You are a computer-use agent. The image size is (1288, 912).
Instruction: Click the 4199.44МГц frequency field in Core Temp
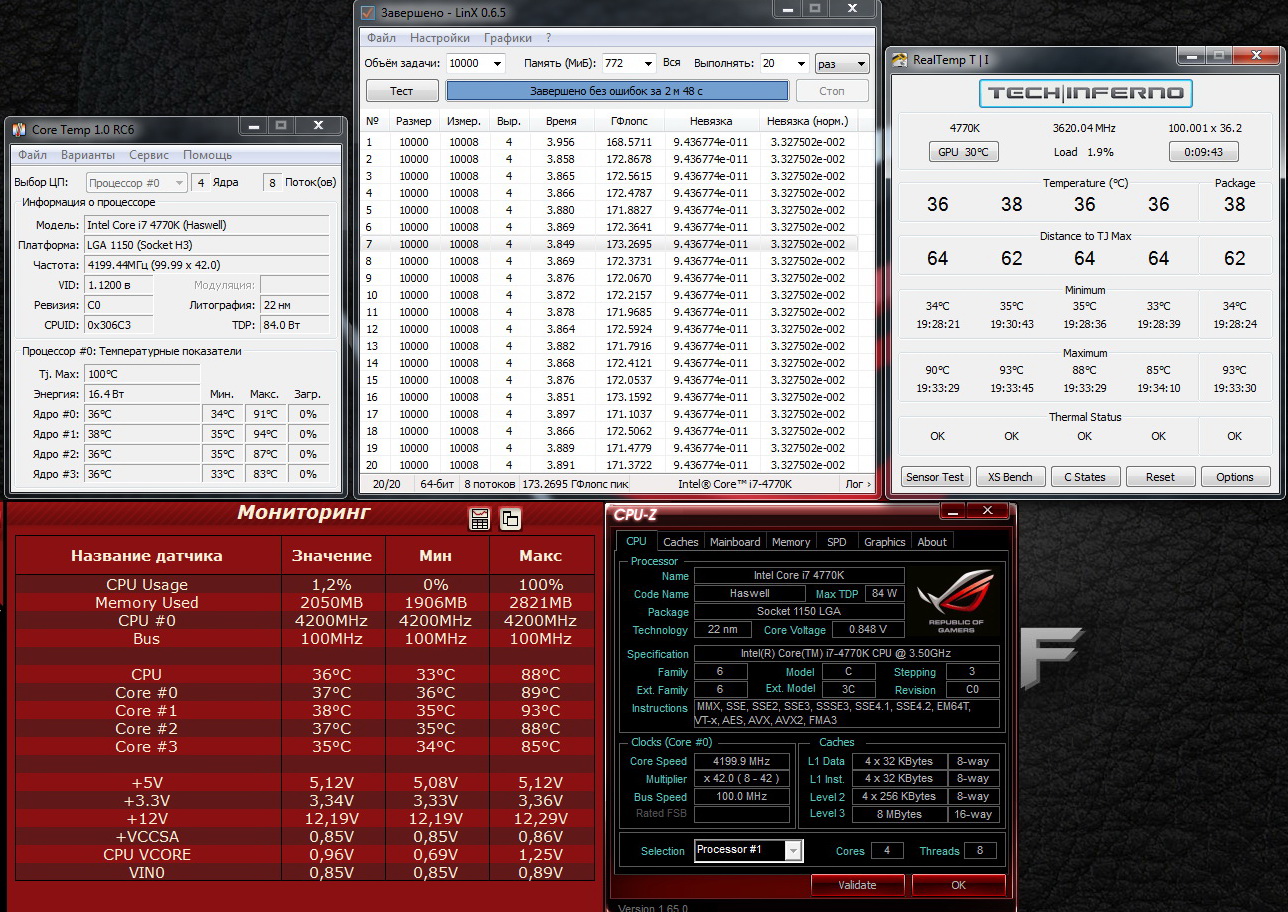[x=206, y=265]
